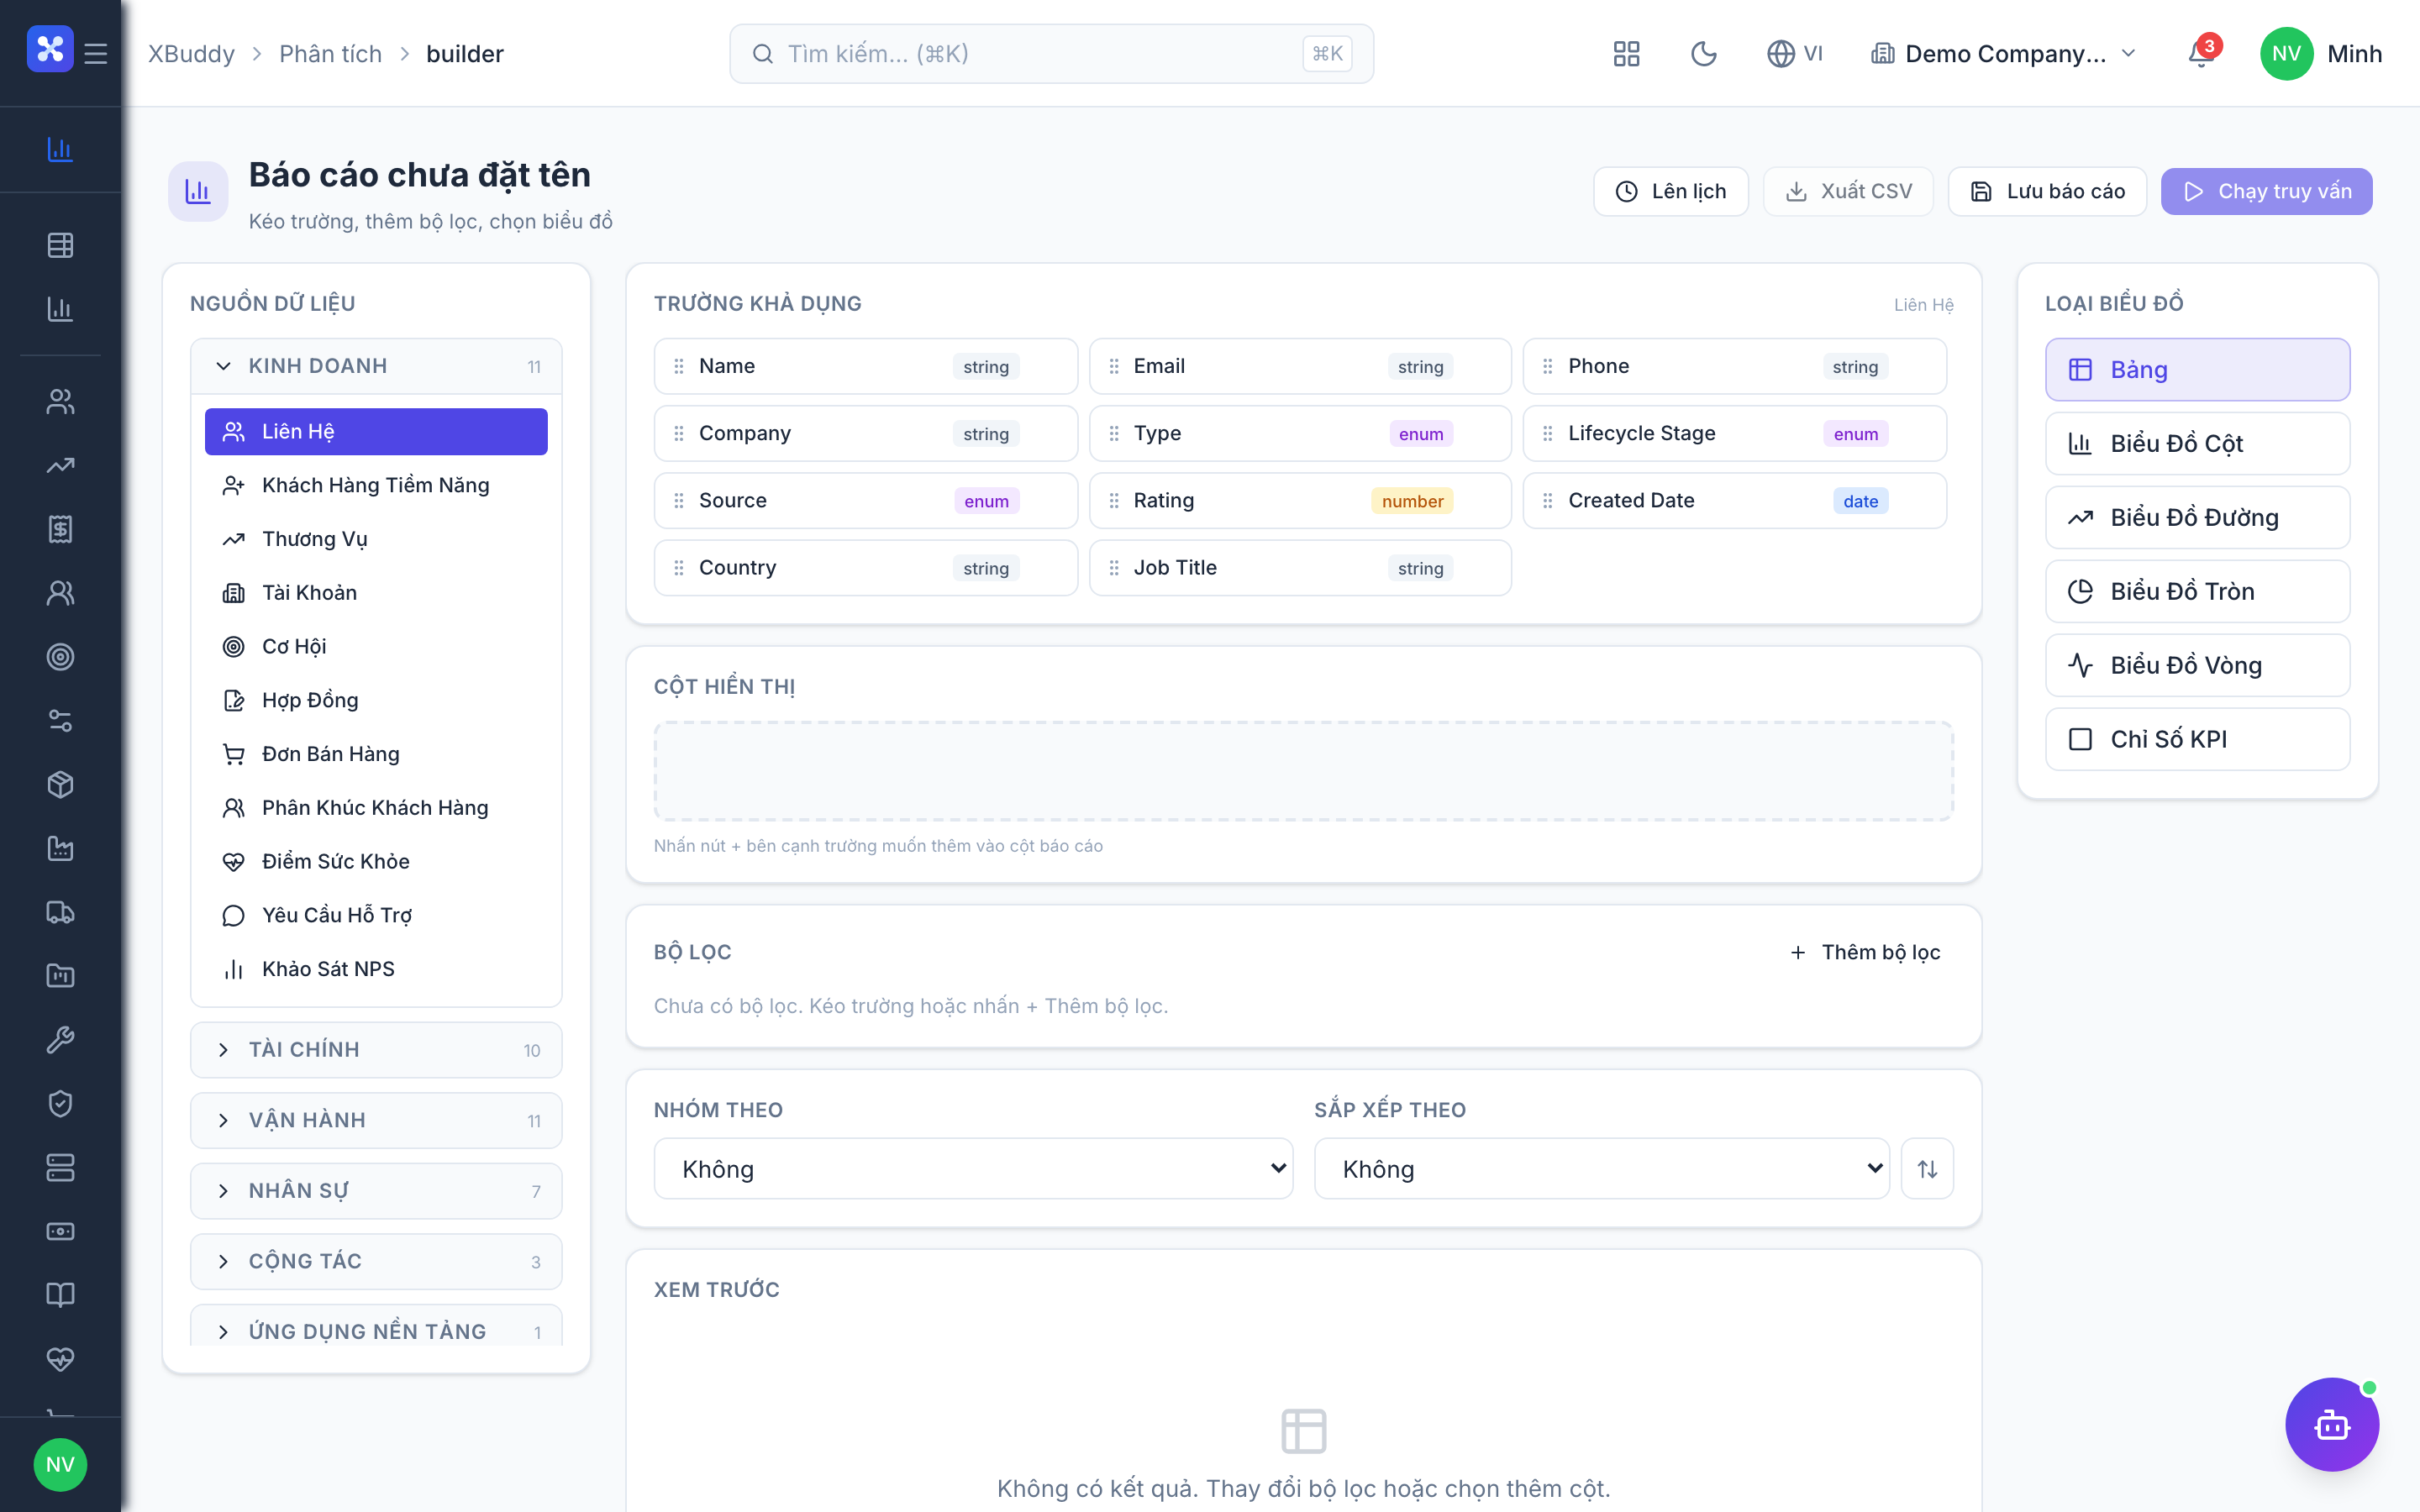Open sidebar trending-up line icon
The width and height of the screenshot is (2420, 1512).
pyautogui.click(x=60, y=465)
